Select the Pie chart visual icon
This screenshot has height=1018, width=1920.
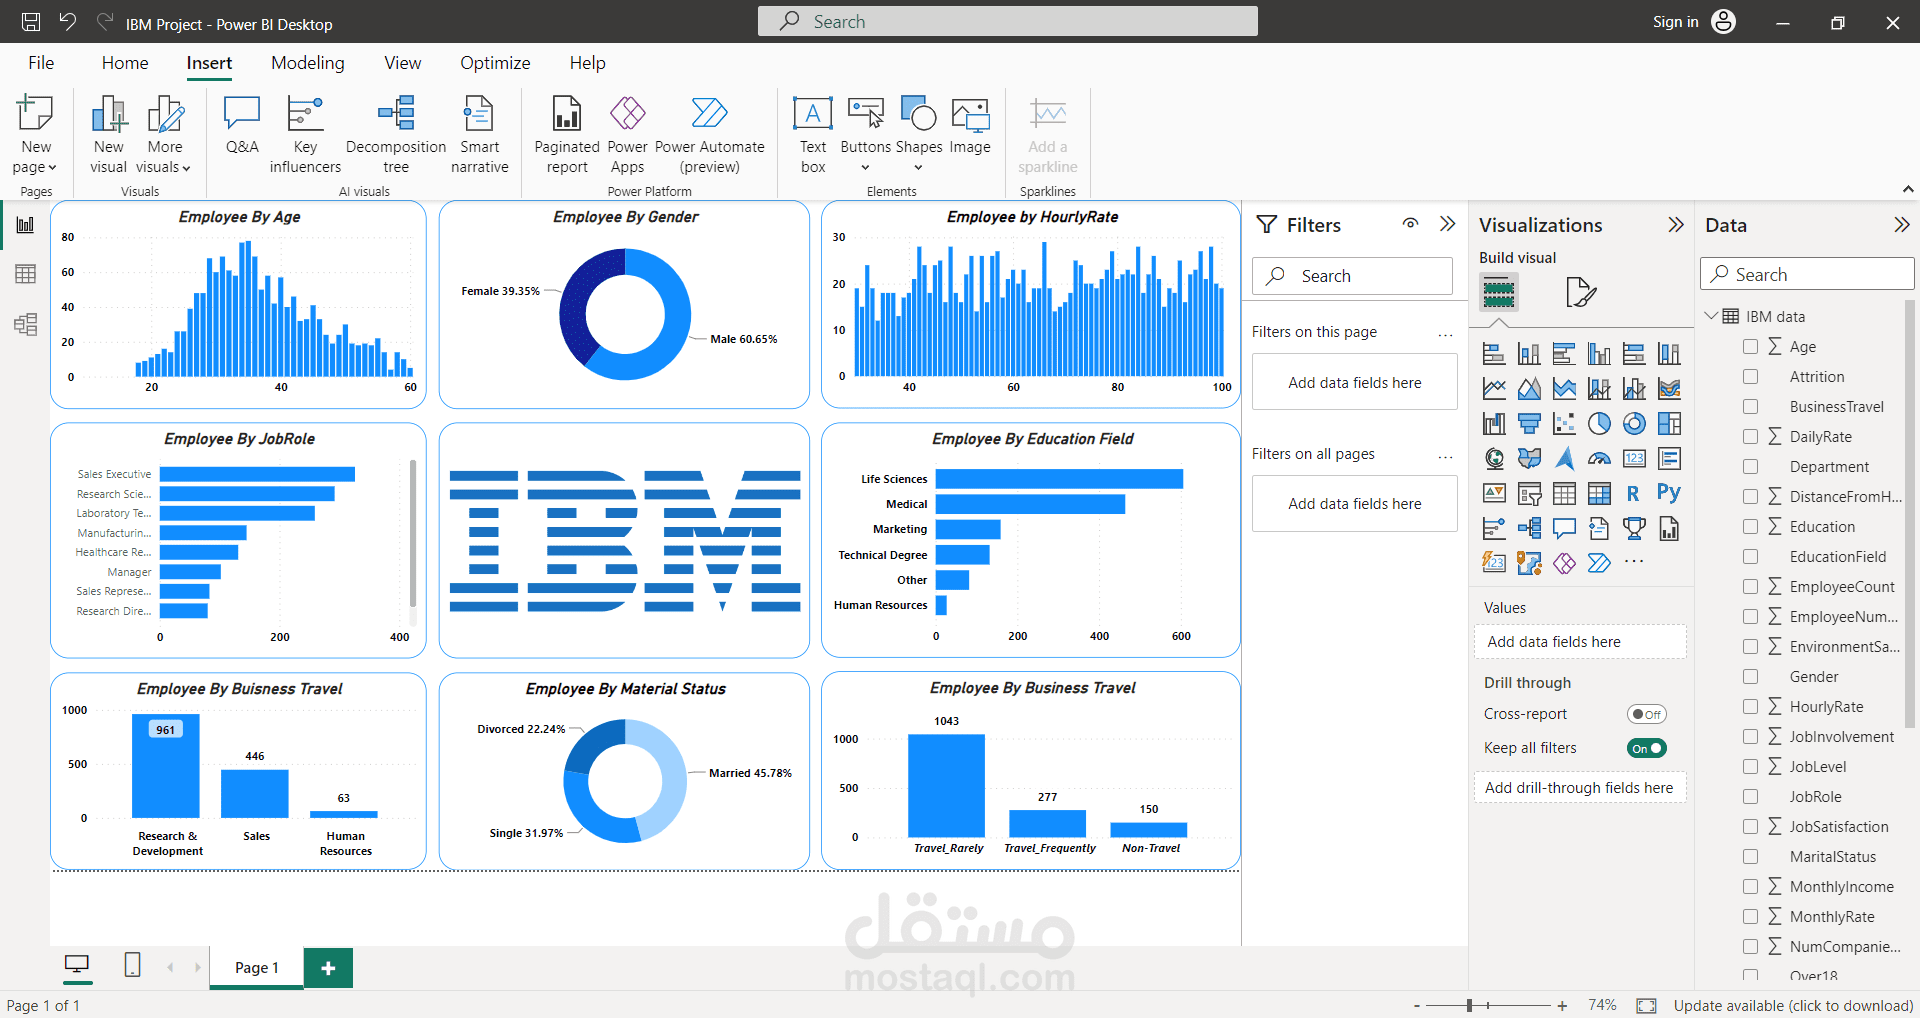1599,424
